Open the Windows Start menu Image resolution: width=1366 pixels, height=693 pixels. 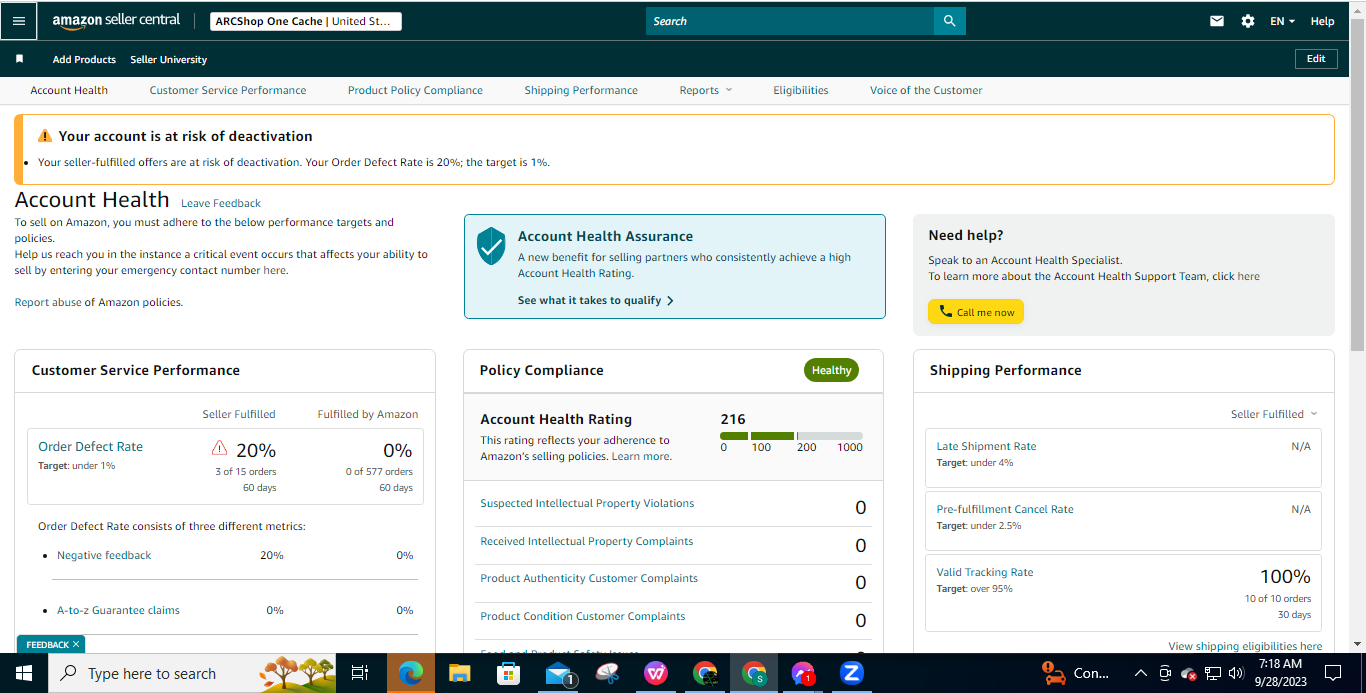23,673
